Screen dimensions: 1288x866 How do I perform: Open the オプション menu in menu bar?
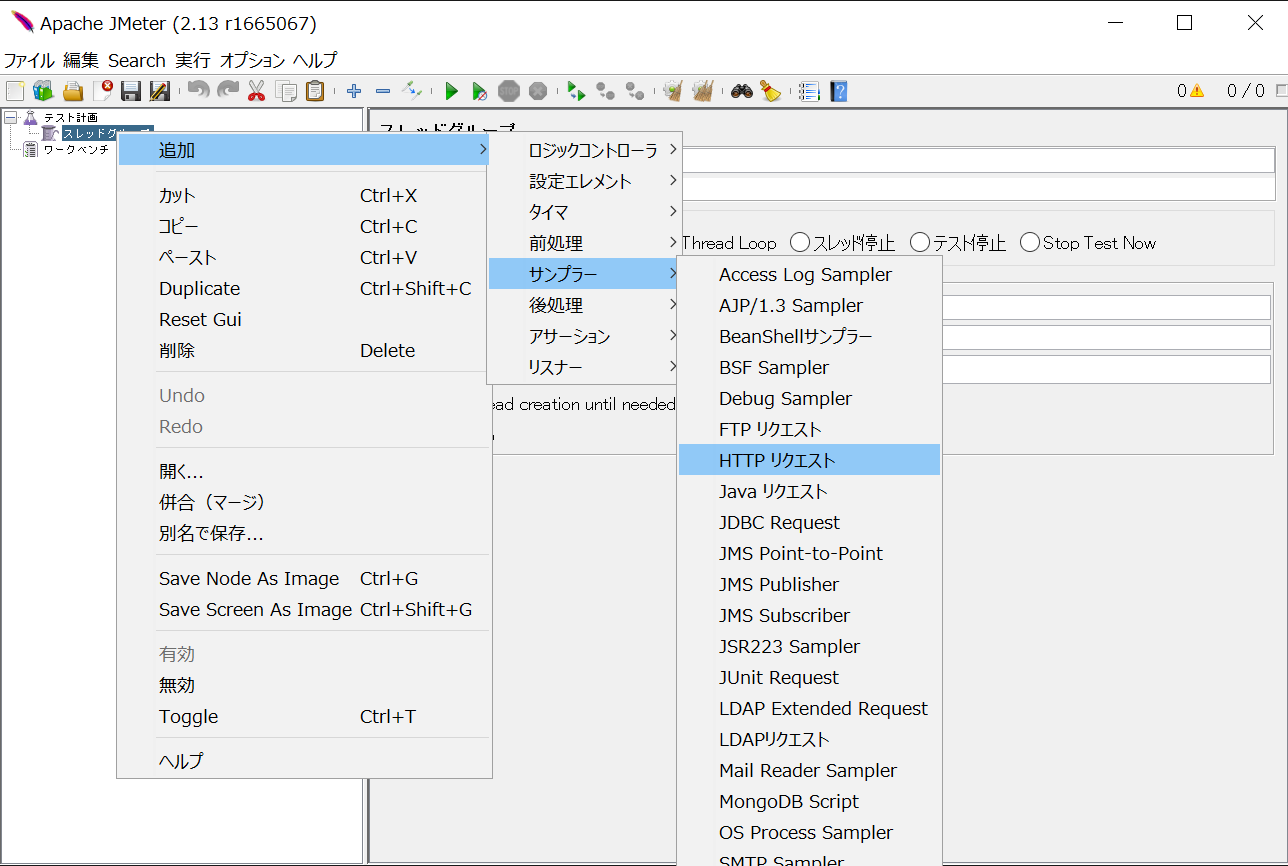pos(252,60)
